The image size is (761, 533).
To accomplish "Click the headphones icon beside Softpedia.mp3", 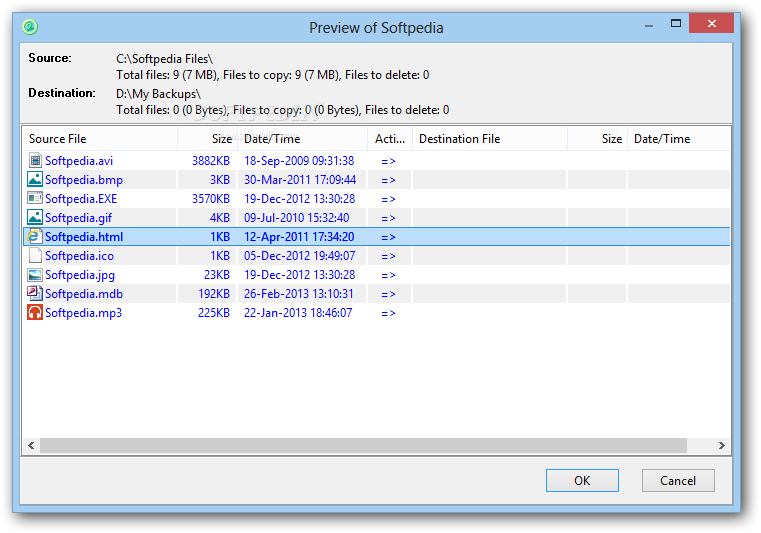I will click(35, 312).
